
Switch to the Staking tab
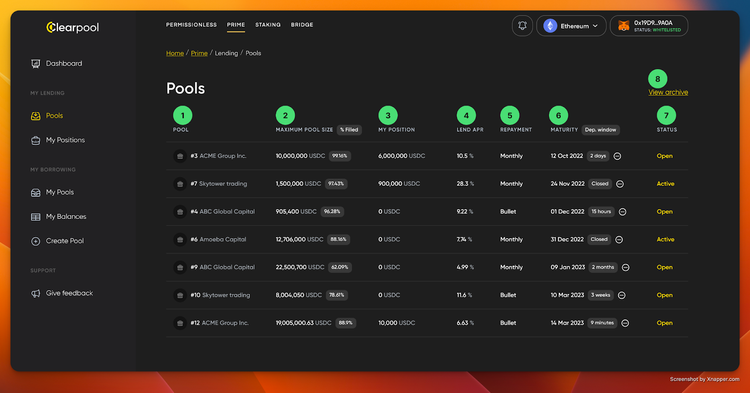pyautogui.click(x=268, y=25)
